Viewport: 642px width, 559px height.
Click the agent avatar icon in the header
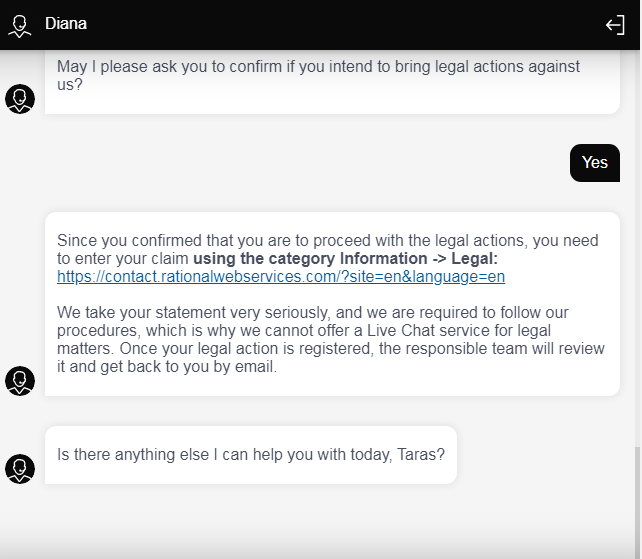20,25
